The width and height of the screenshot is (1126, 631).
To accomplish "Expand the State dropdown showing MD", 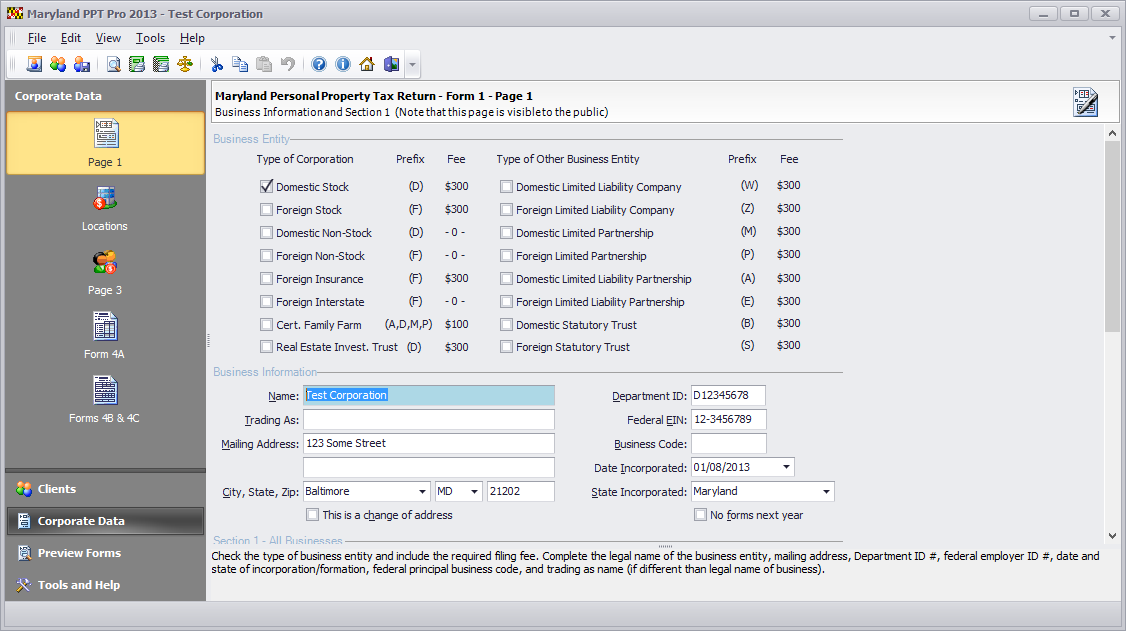I will click(x=474, y=492).
